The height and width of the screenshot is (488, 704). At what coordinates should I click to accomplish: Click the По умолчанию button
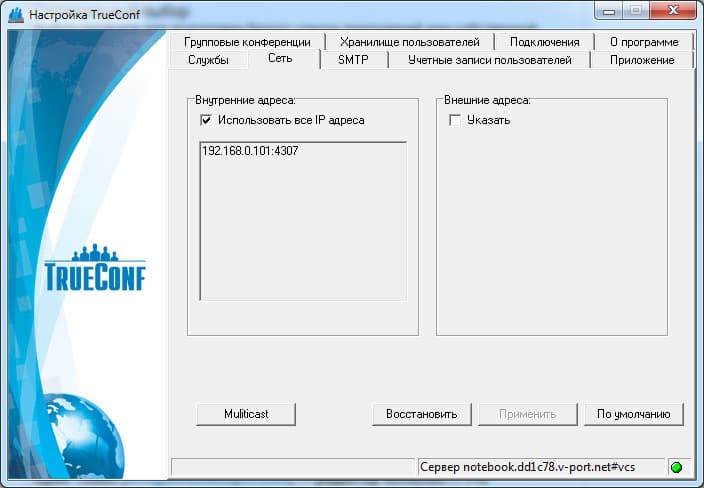tap(634, 414)
